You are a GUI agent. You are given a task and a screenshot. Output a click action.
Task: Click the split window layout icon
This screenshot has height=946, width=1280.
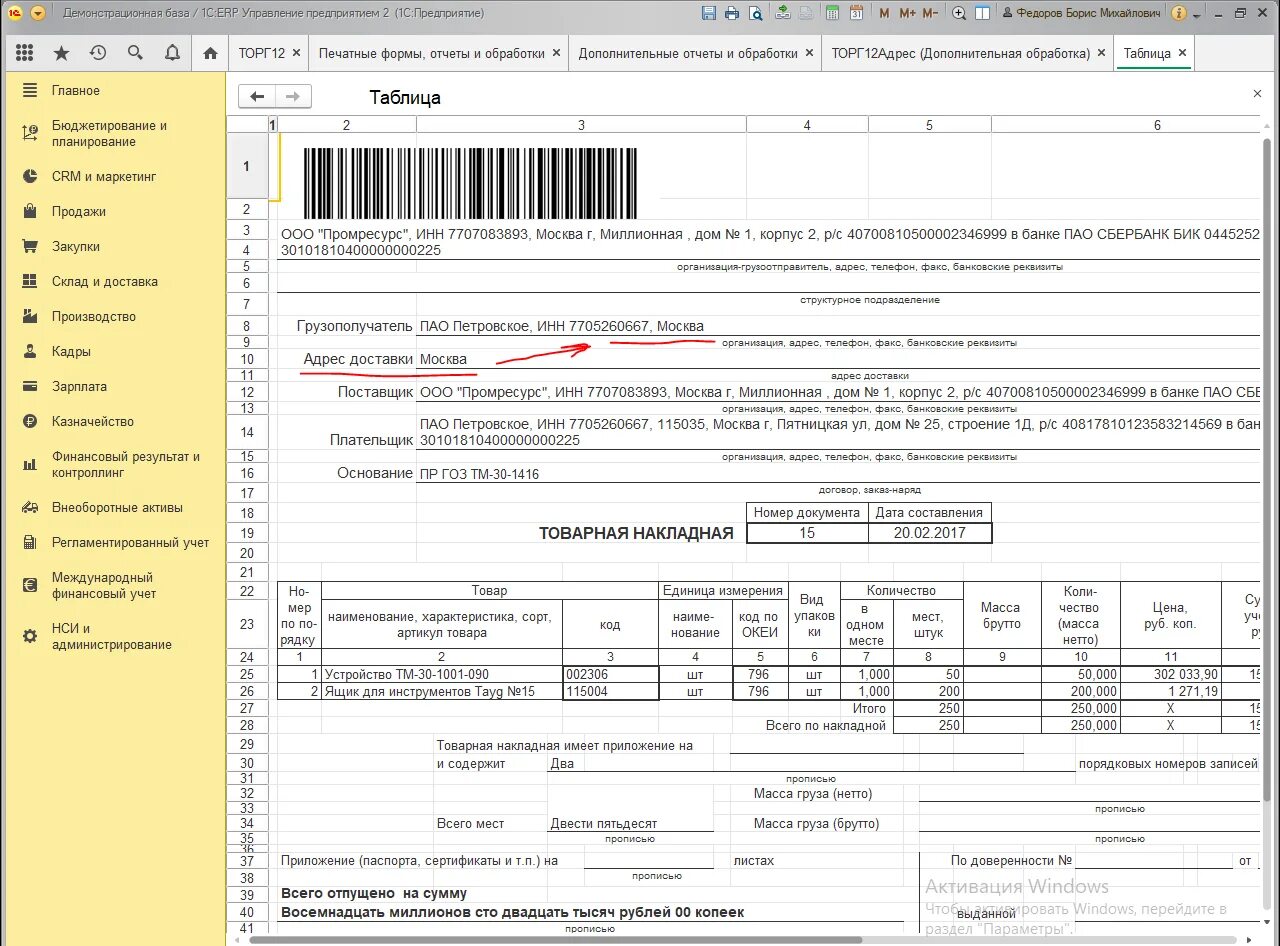coord(983,14)
